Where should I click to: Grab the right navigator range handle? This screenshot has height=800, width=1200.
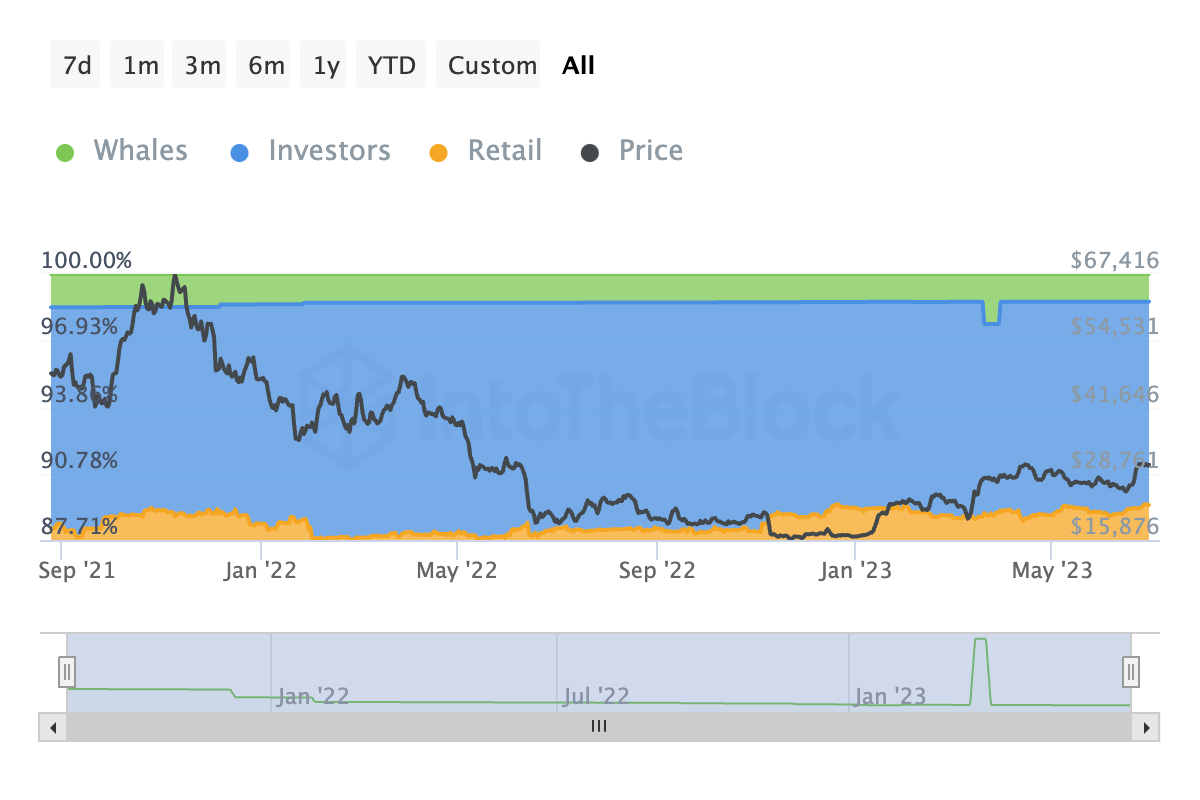pyautogui.click(x=1131, y=670)
